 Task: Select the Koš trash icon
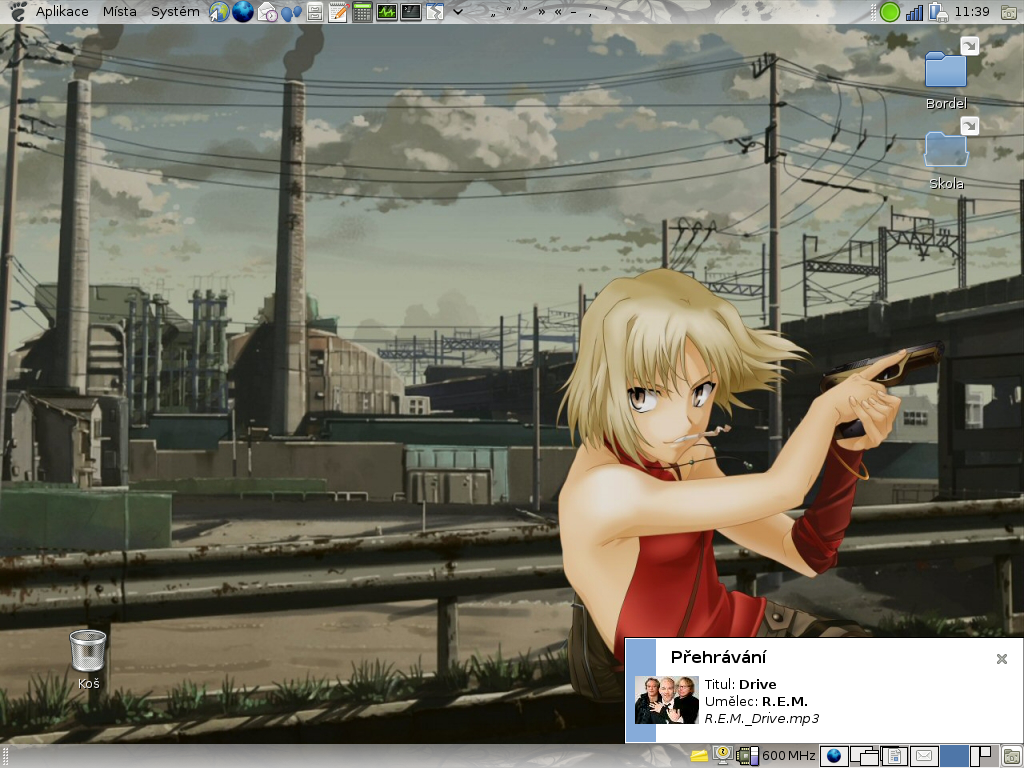pos(88,660)
